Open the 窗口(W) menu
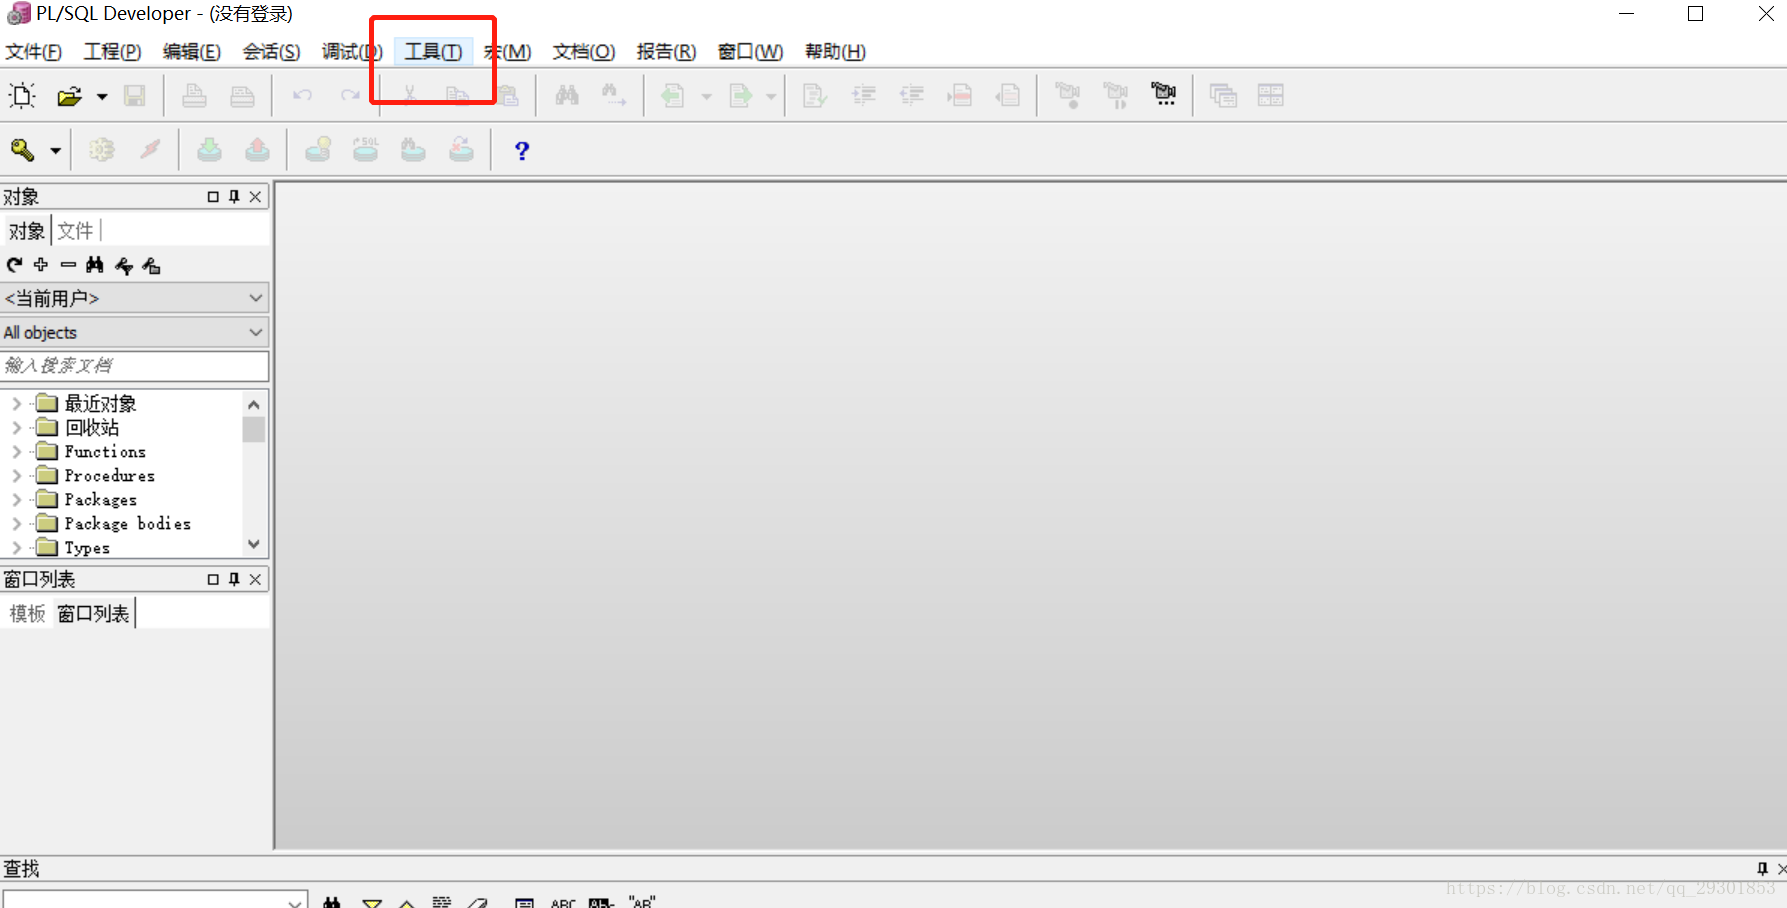1787x908 pixels. (750, 52)
